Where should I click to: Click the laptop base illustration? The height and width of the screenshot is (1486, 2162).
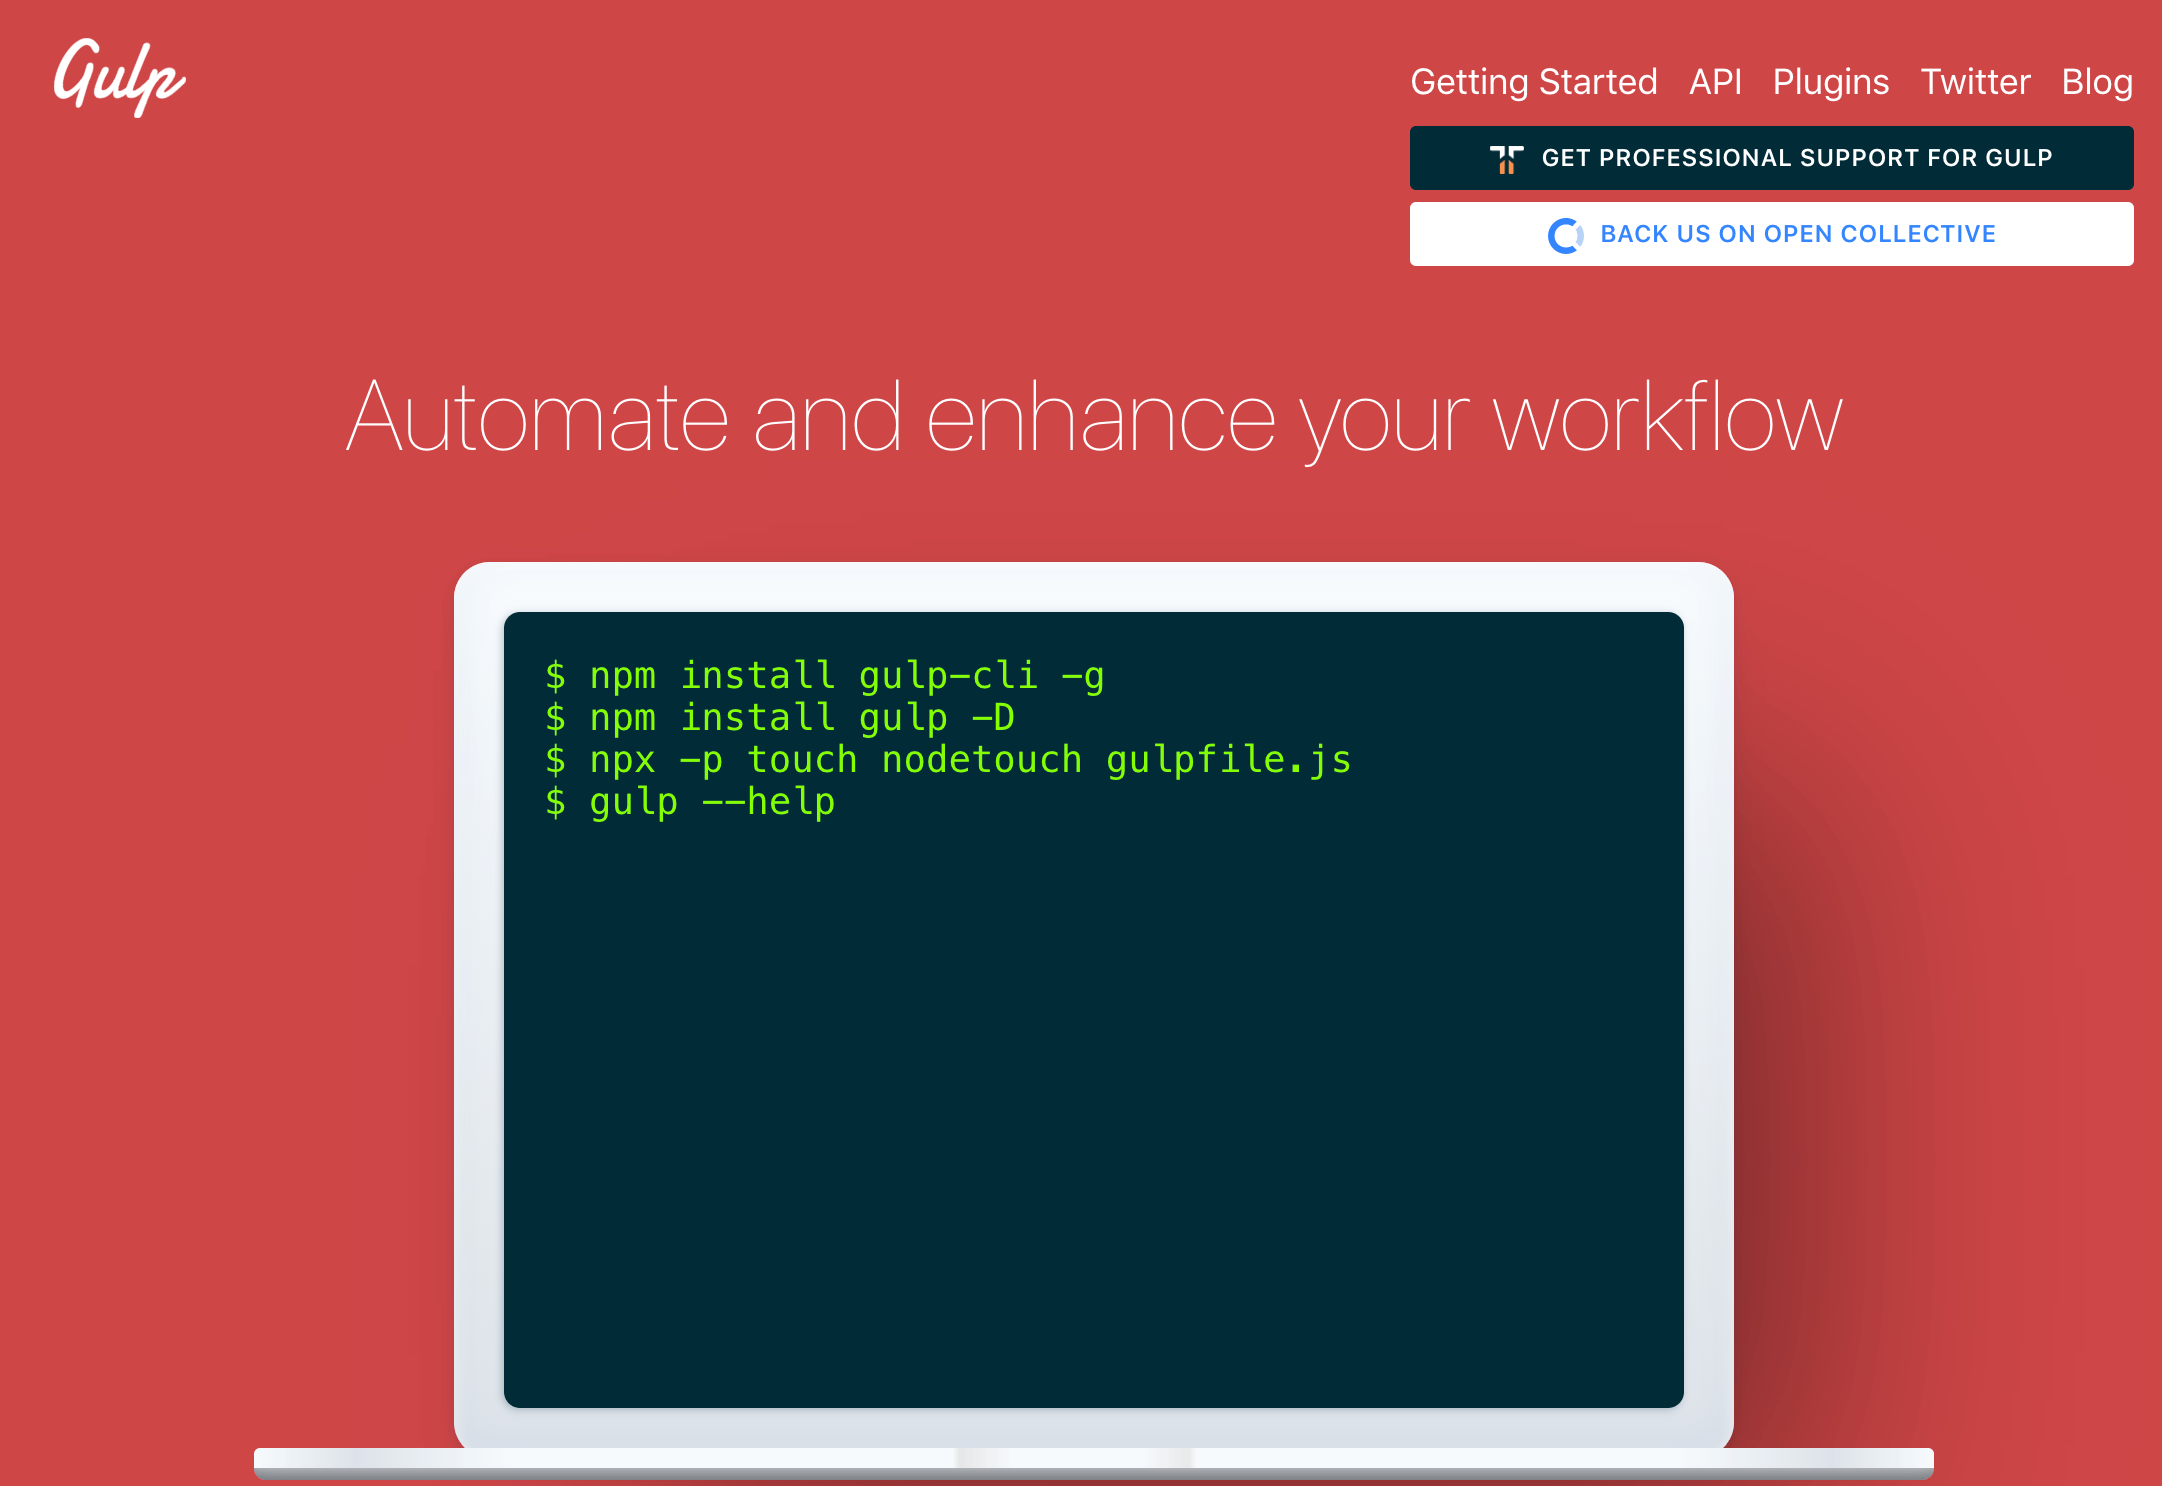[1093, 1462]
